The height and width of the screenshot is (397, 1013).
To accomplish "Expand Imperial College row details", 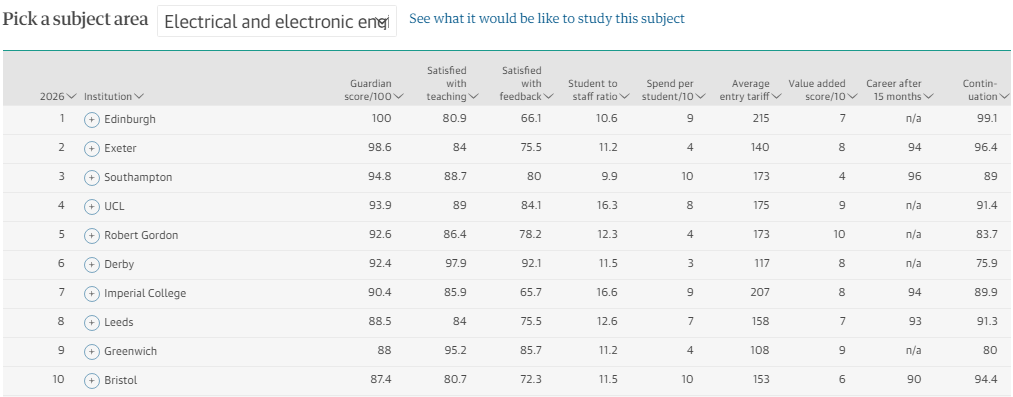I will [x=92, y=294].
